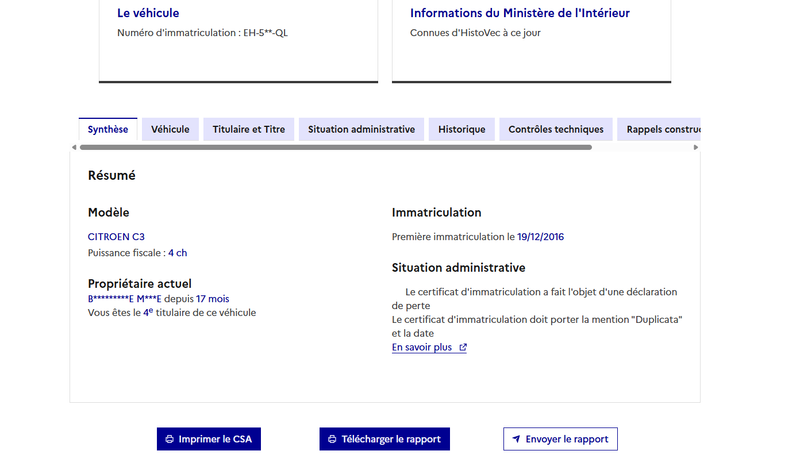Open the Synthèse tab
Screen dimensions: 800x459
point(108,129)
